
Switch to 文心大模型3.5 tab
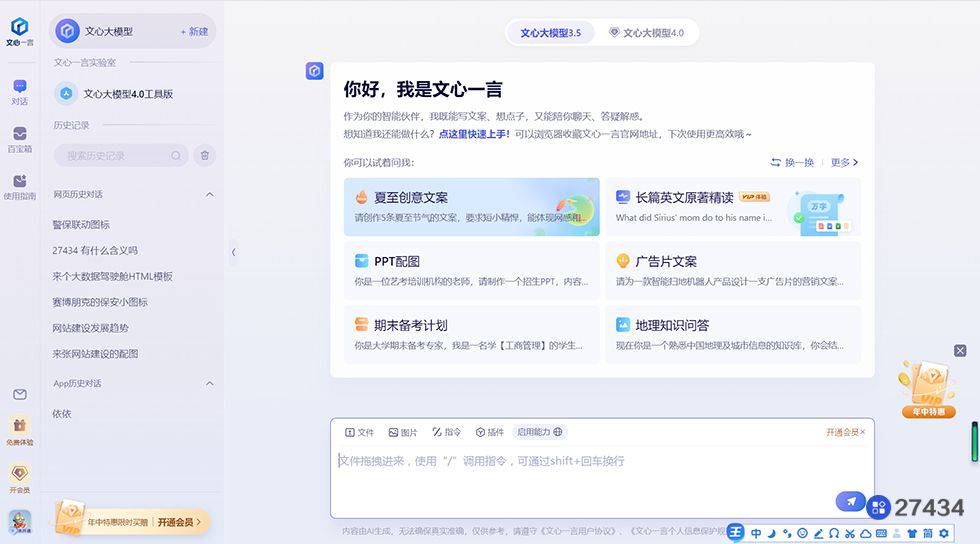550,33
